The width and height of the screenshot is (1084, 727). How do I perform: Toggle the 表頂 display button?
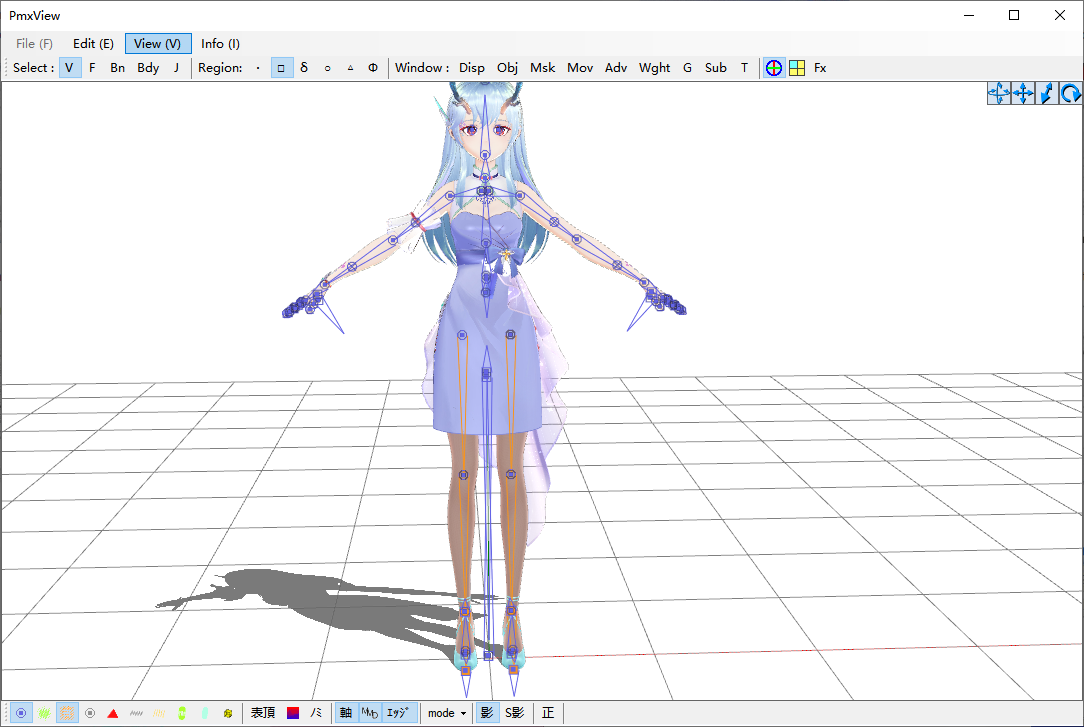coord(263,713)
